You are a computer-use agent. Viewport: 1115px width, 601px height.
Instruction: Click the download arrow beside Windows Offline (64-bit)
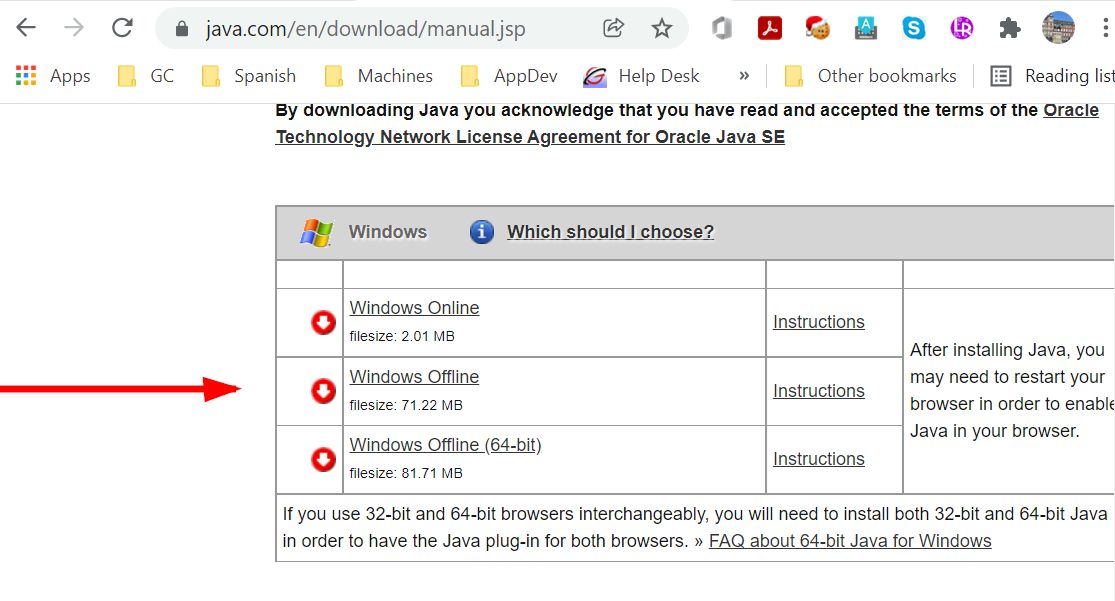click(x=323, y=459)
